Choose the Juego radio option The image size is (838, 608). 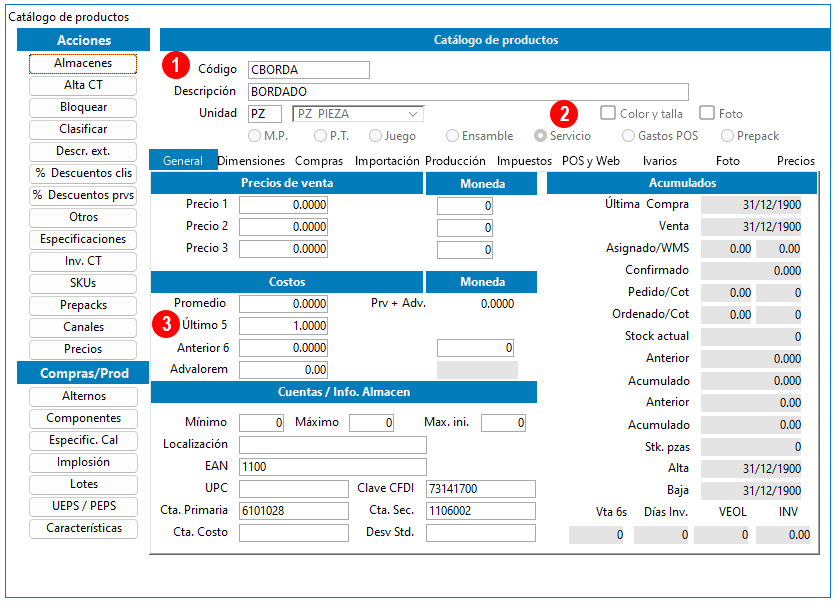click(x=375, y=136)
